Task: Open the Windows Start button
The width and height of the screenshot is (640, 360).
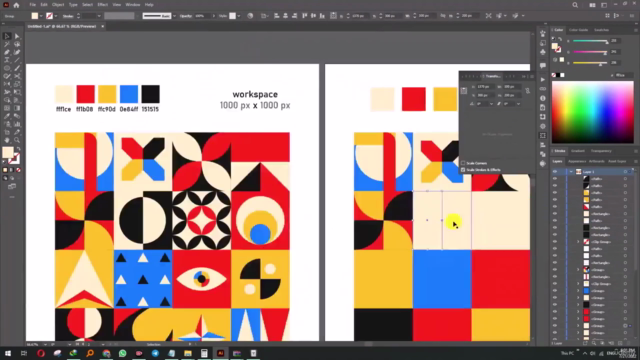Action: (8, 353)
